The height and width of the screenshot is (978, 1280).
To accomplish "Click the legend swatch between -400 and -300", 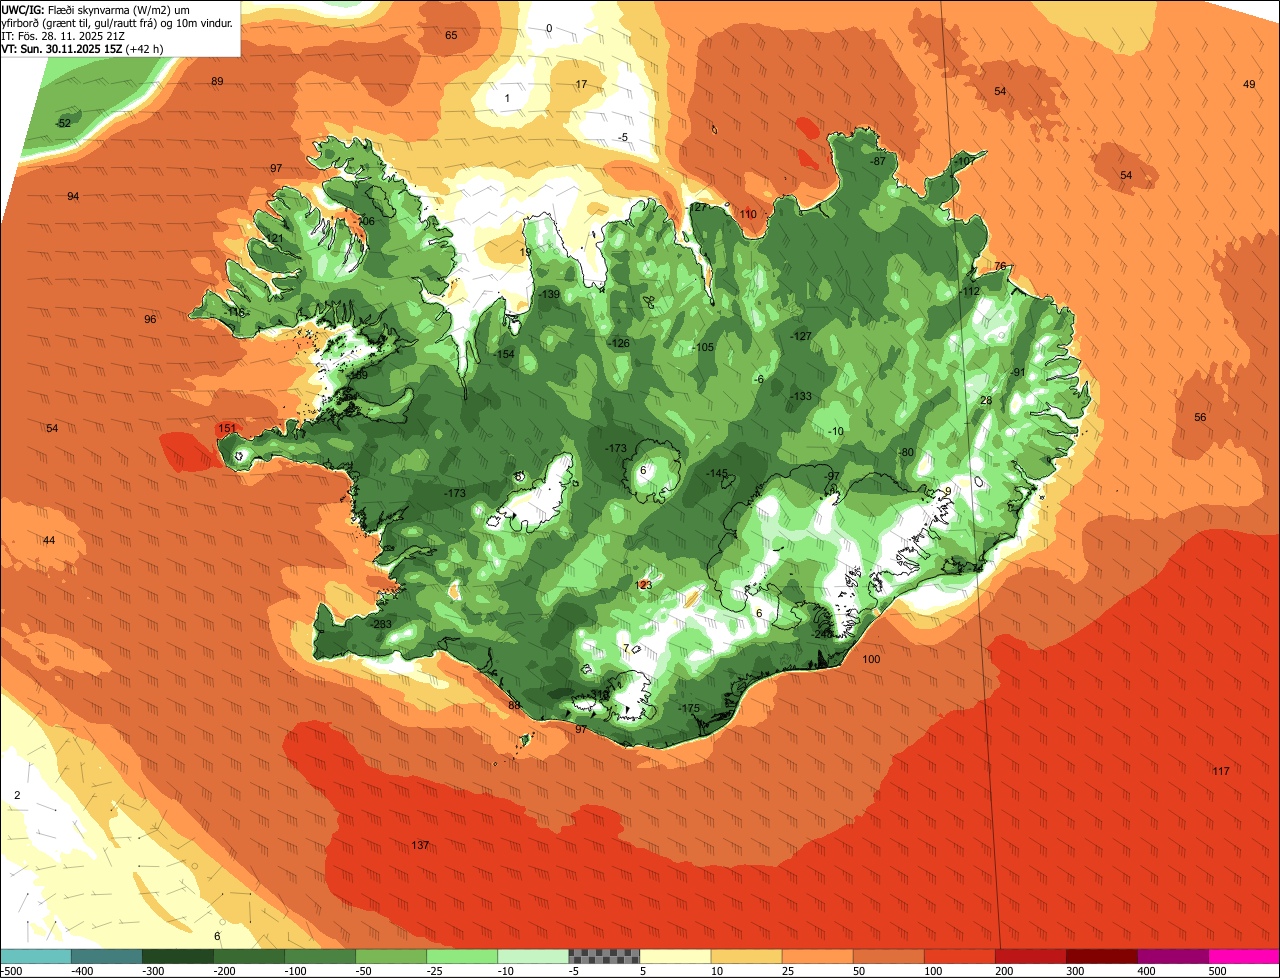I will tap(107, 956).
